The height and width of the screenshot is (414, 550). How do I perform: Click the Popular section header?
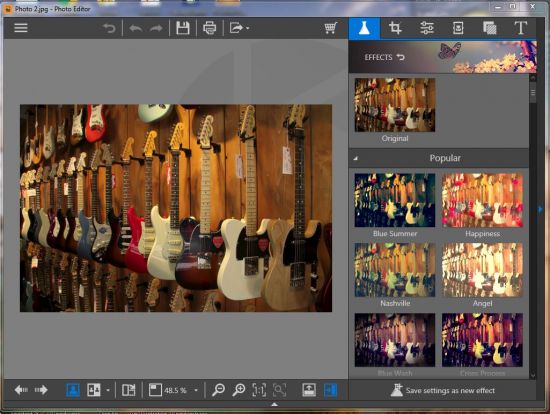[x=439, y=158]
